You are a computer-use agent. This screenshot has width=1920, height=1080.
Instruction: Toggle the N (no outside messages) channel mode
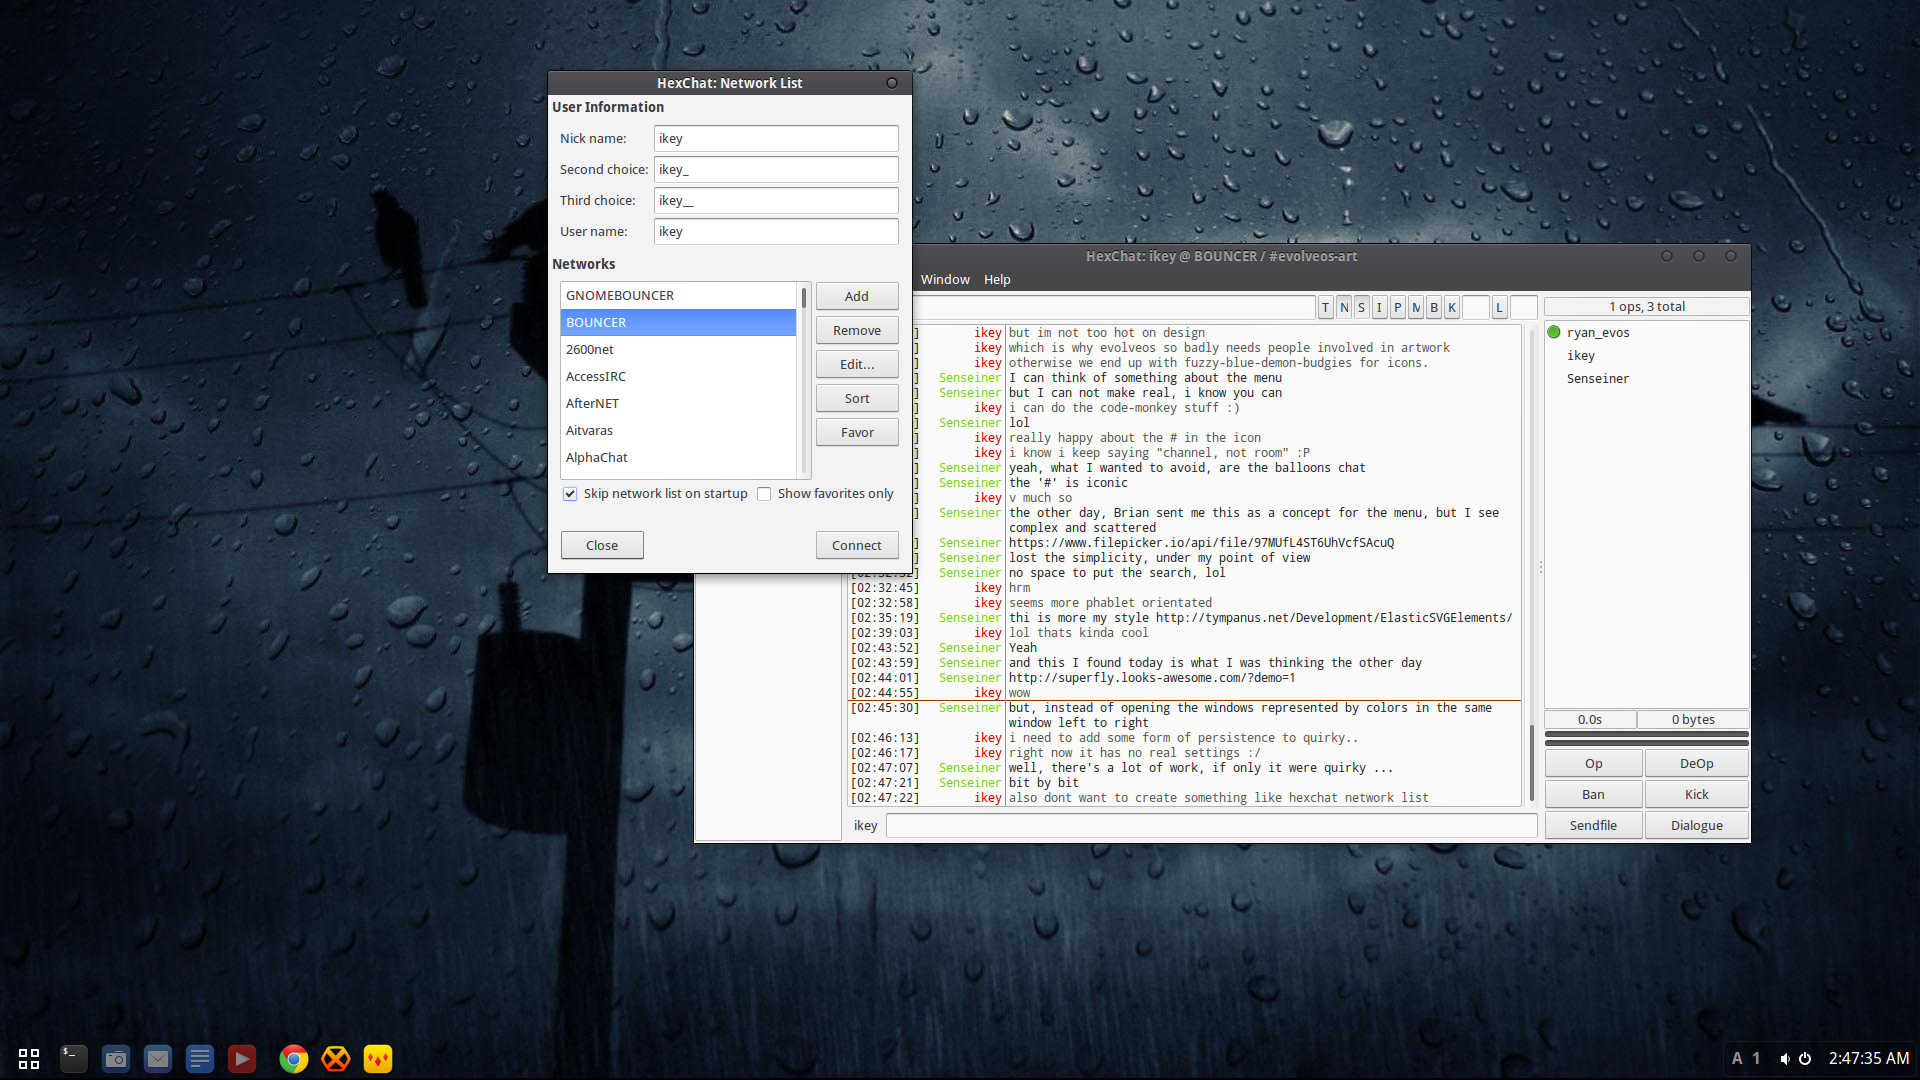(1344, 307)
